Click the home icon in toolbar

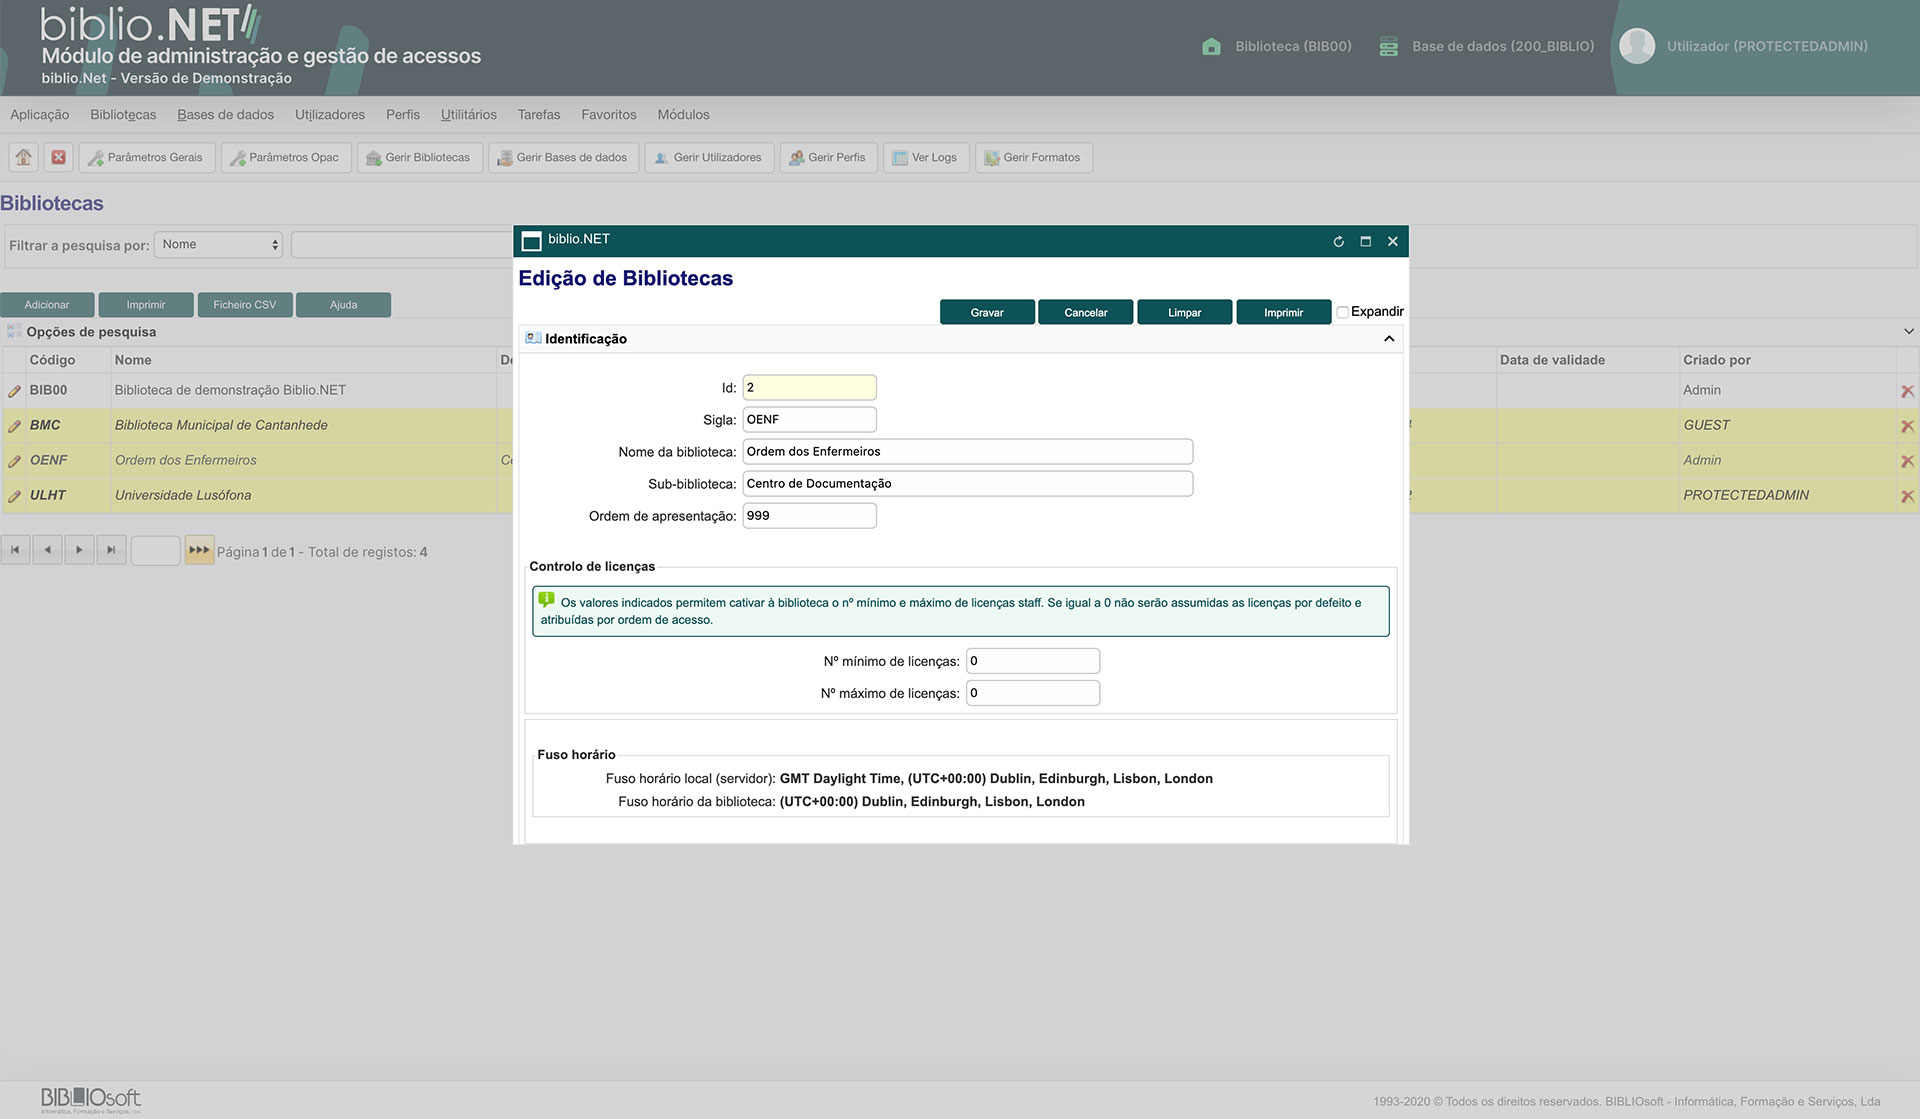[x=24, y=157]
